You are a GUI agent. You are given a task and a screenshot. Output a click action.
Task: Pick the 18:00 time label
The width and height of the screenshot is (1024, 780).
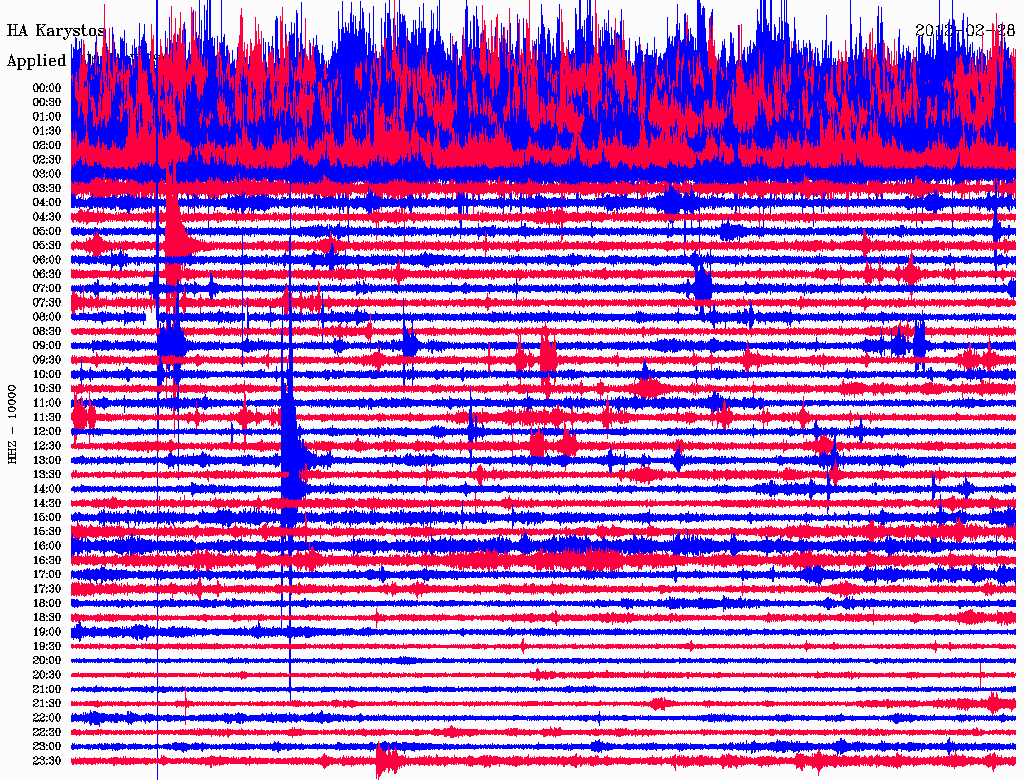pos(47,604)
